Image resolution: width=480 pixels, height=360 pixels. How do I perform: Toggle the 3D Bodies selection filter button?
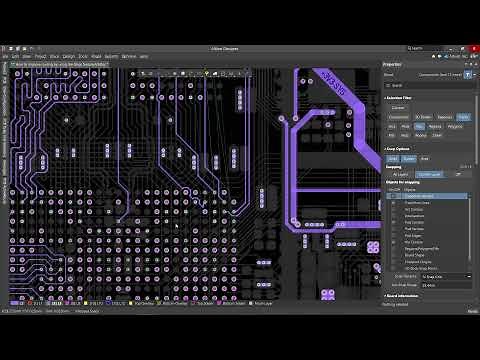(424, 117)
